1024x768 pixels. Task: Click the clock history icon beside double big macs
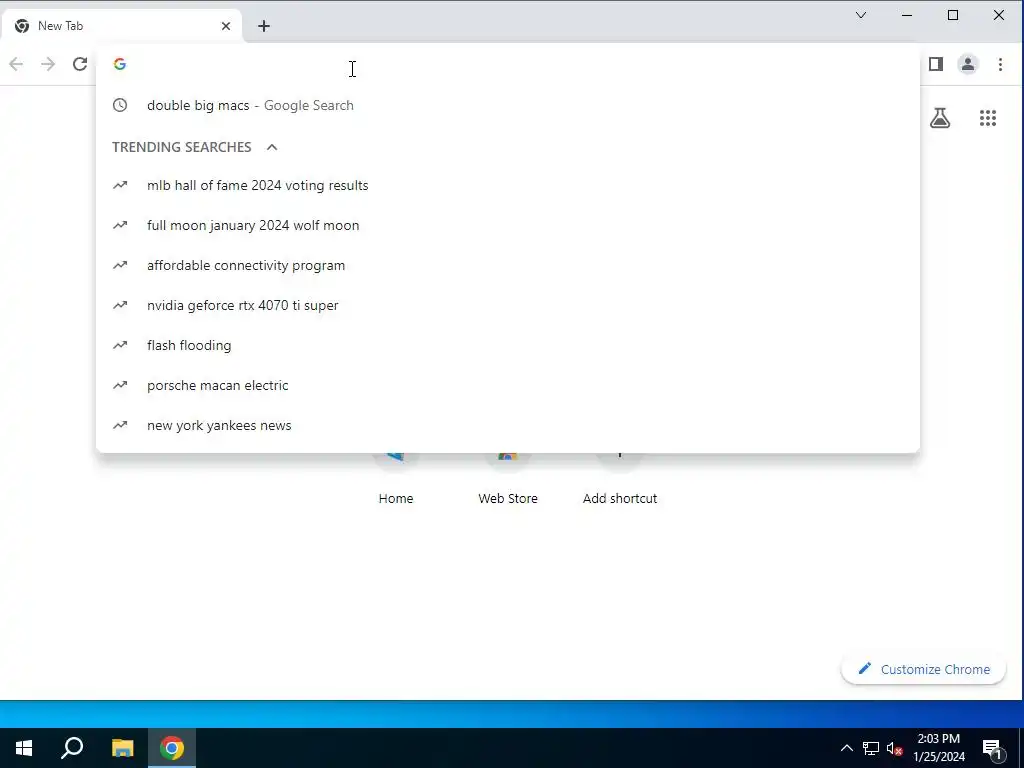120,105
